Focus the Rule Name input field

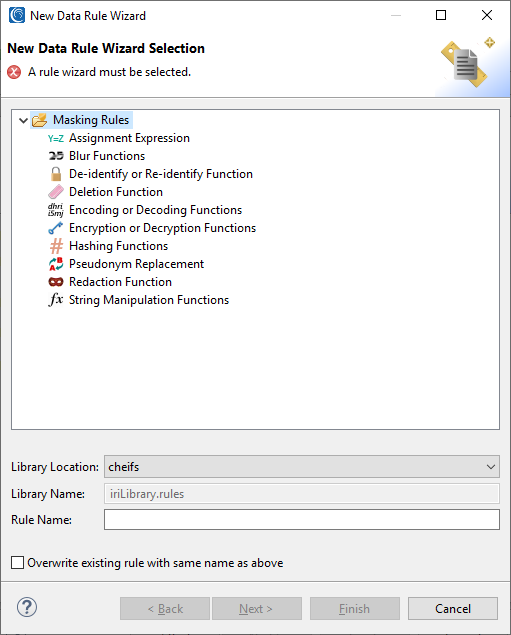pos(302,520)
